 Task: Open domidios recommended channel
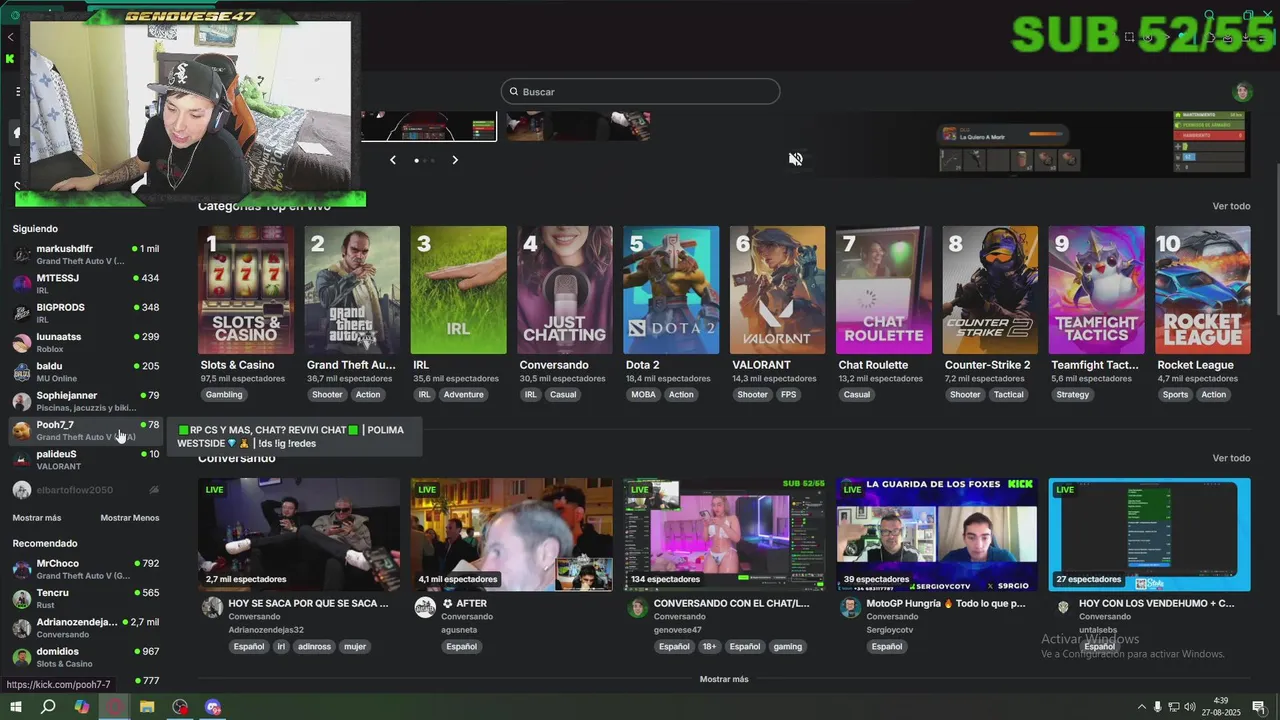[x=85, y=657]
